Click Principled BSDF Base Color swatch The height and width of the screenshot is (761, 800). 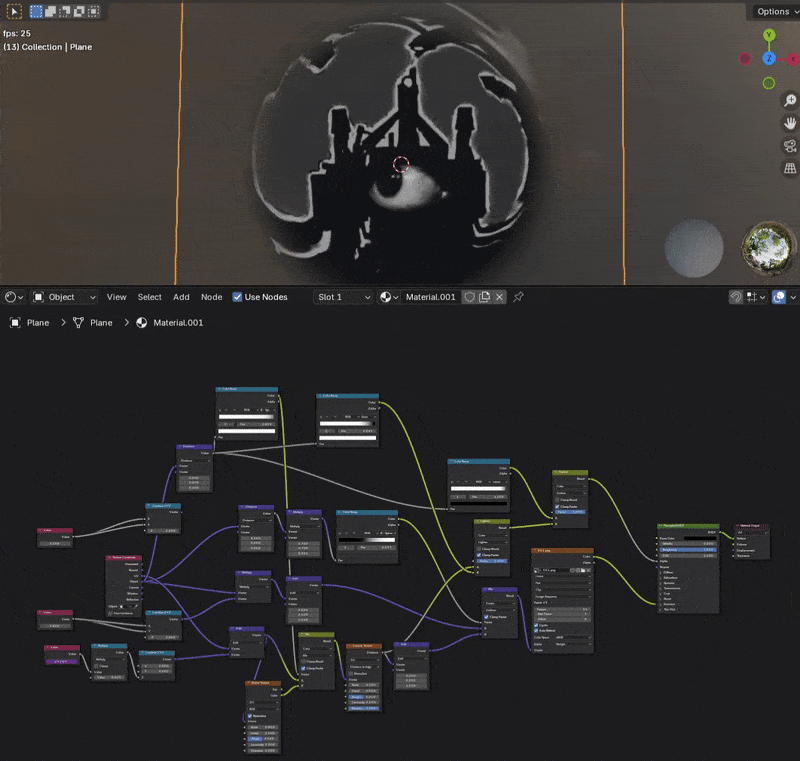[x=699, y=538]
